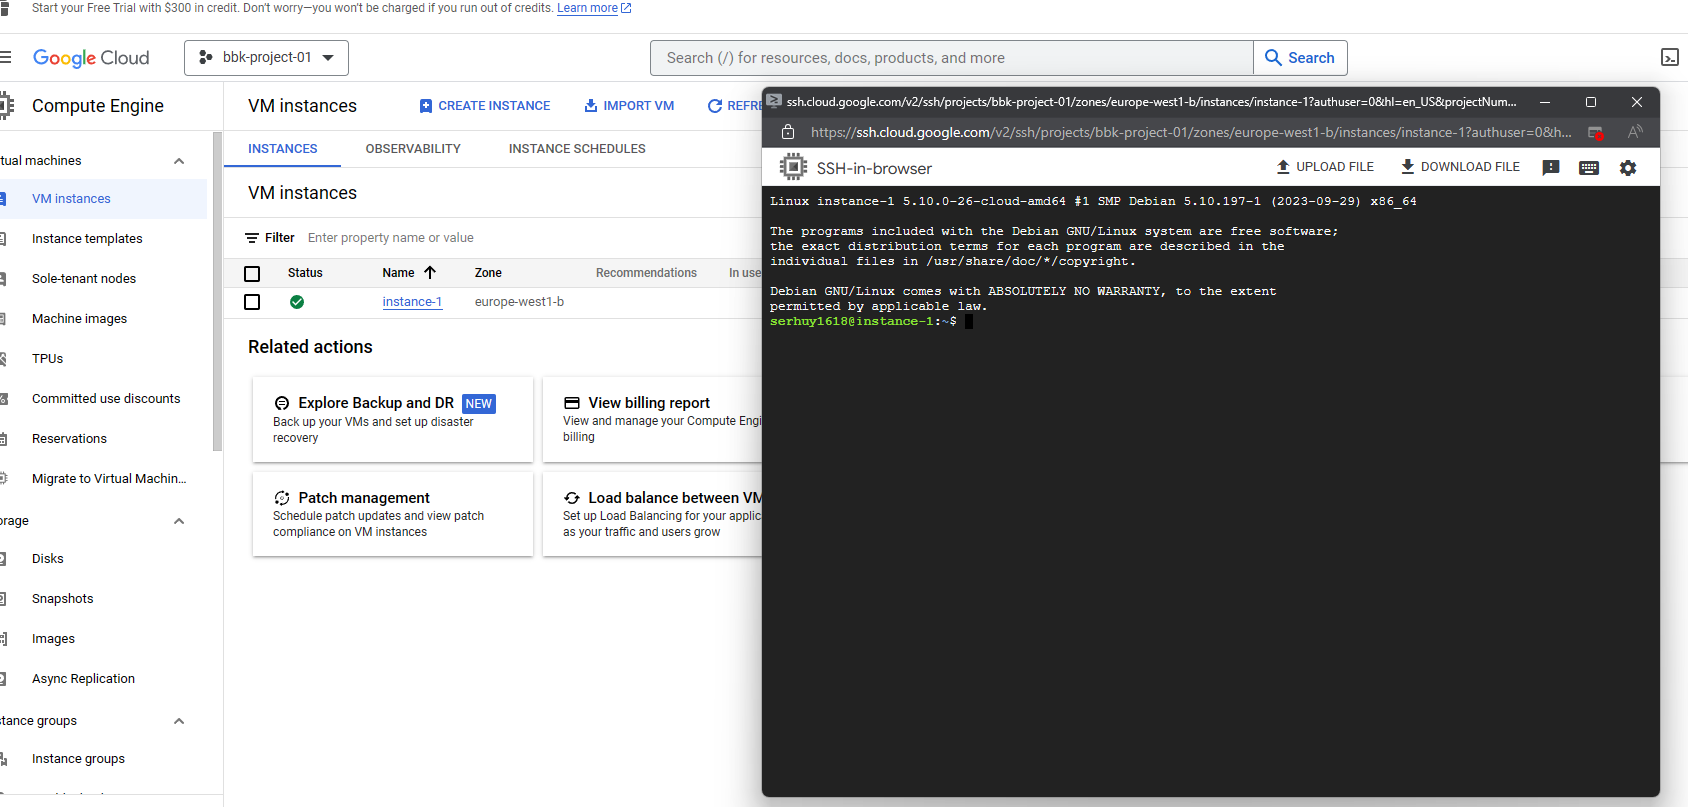This screenshot has width=1688, height=807.
Task: Collapse the Instance groups section
Action: 179,721
